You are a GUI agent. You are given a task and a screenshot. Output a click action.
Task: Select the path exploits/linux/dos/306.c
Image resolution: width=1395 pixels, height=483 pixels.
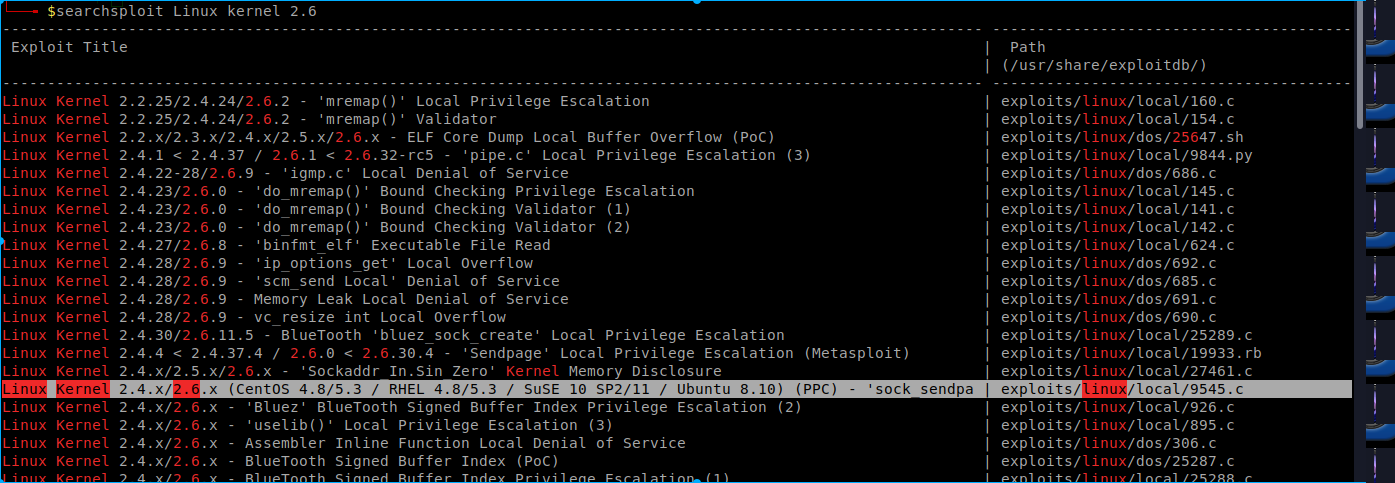pos(1109,443)
